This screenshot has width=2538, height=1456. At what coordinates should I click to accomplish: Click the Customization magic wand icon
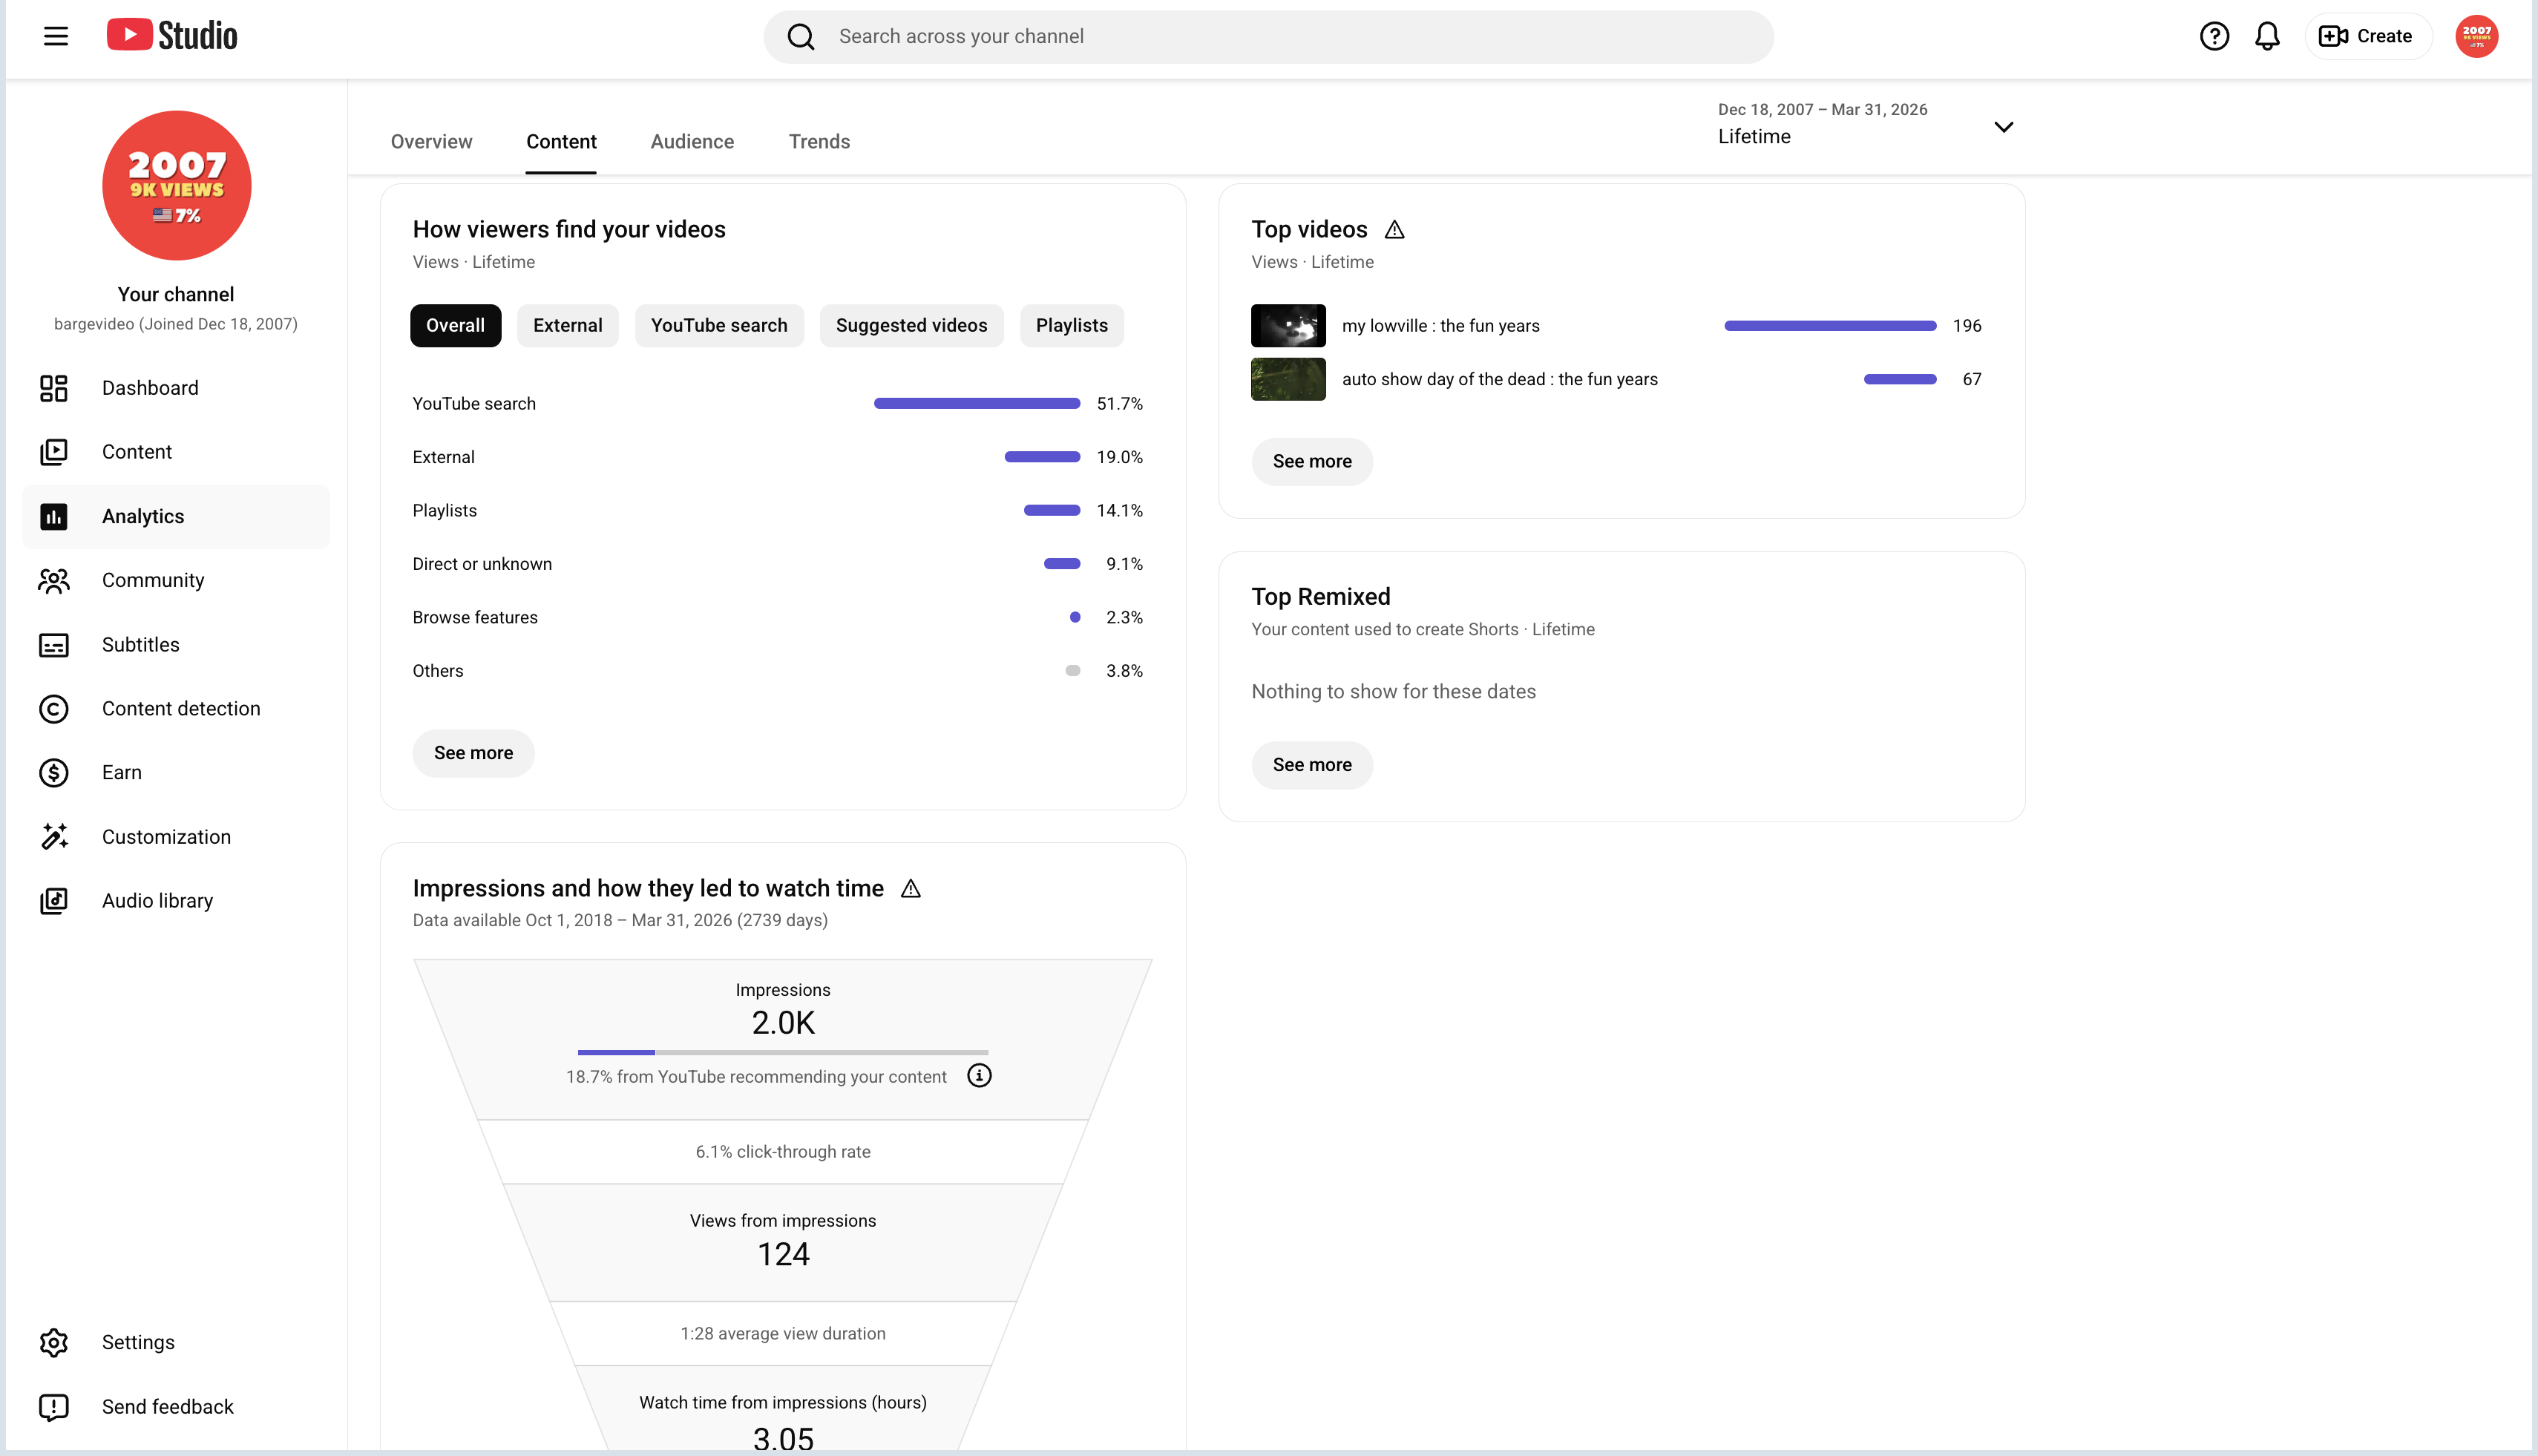click(54, 837)
